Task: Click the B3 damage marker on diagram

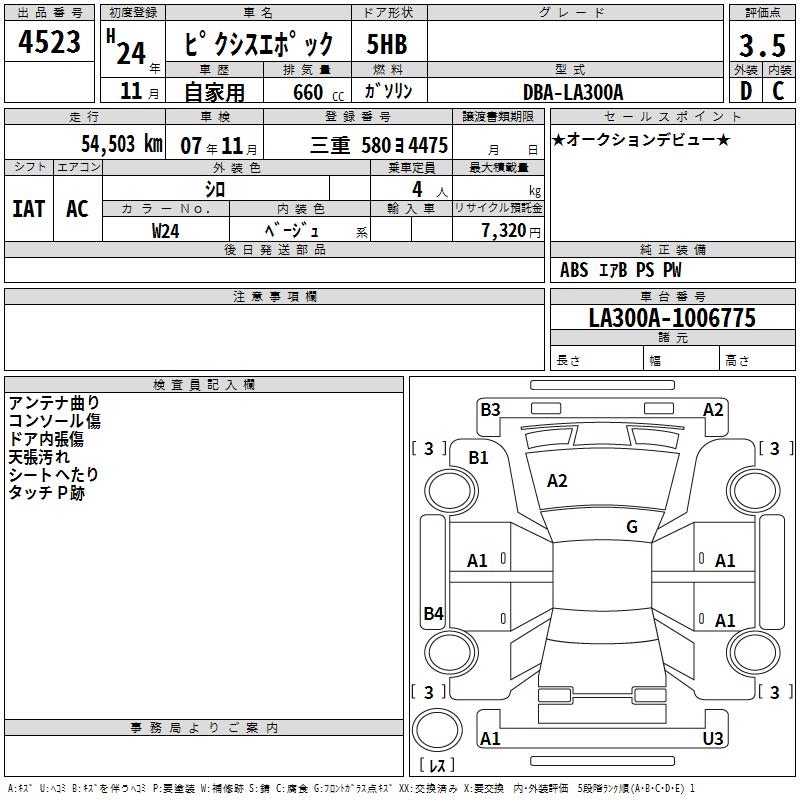Action: tap(490, 409)
